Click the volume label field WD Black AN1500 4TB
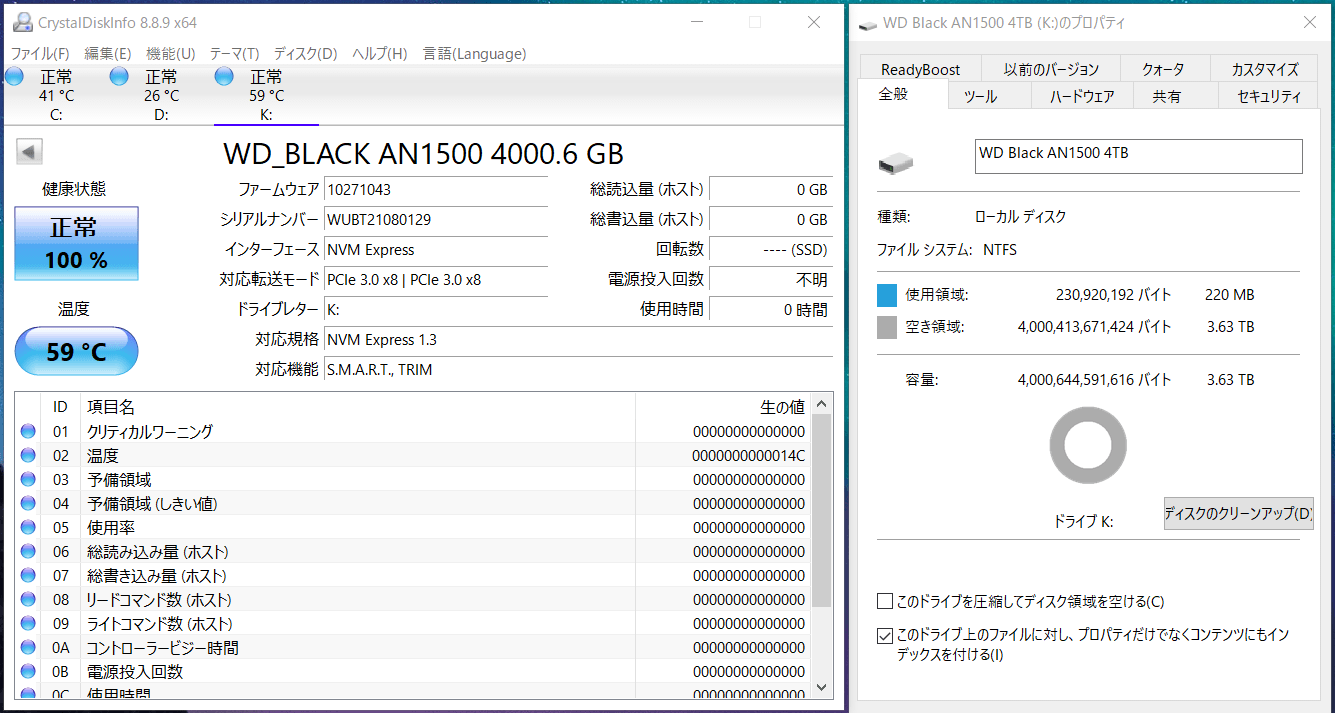This screenshot has height=713, width=1335. [x=1138, y=156]
